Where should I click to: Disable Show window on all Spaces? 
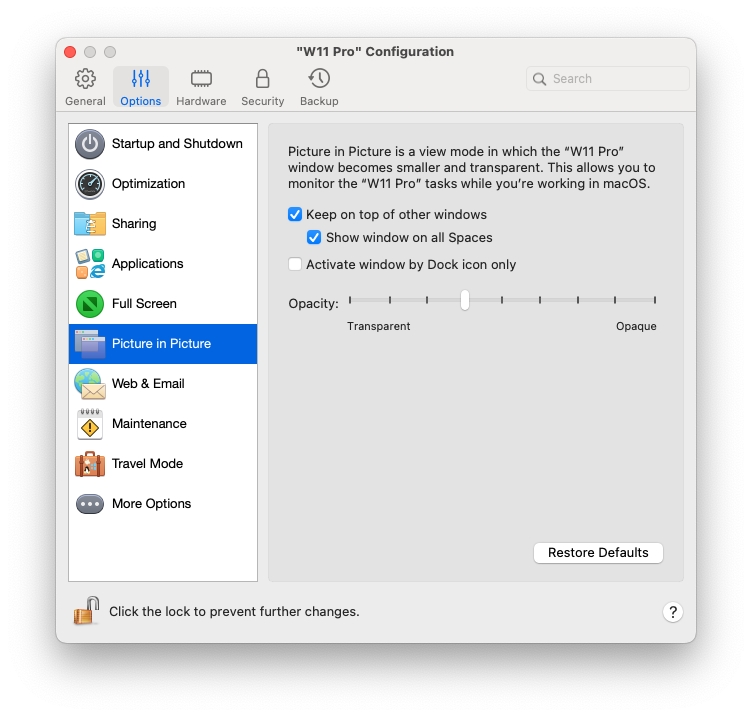pyautogui.click(x=314, y=238)
